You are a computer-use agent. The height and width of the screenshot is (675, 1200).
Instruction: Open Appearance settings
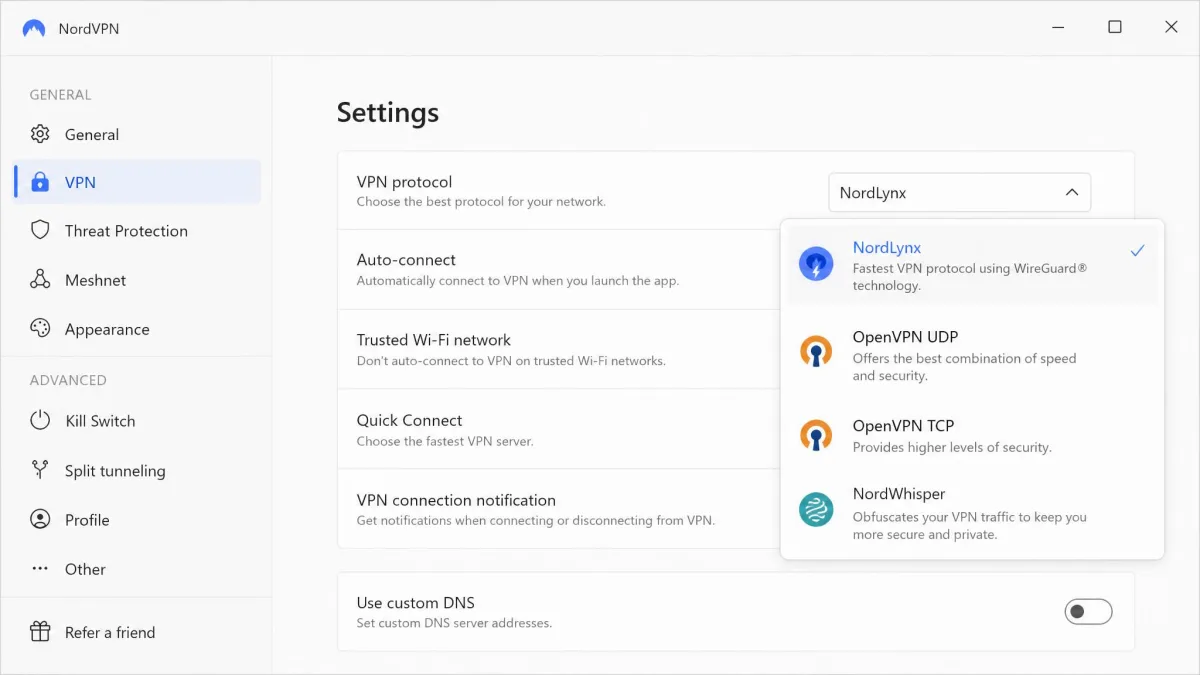coord(137,328)
